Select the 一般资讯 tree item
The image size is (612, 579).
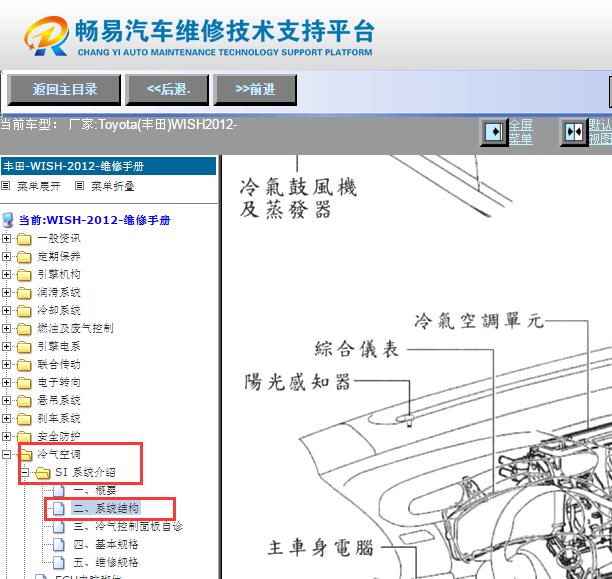click(59, 239)
